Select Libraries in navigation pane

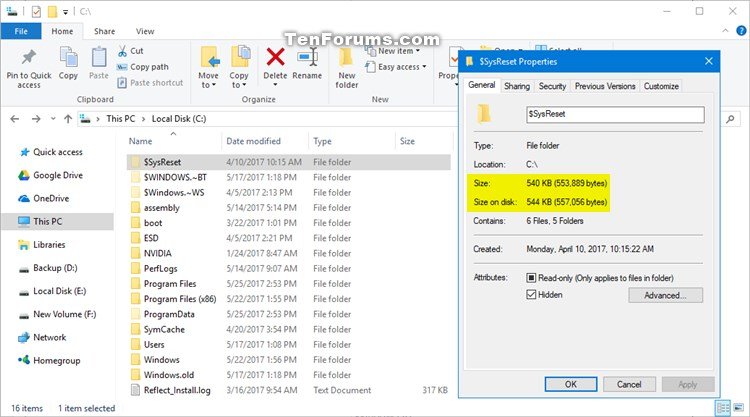pyautogui.click(x=49, y=244)
